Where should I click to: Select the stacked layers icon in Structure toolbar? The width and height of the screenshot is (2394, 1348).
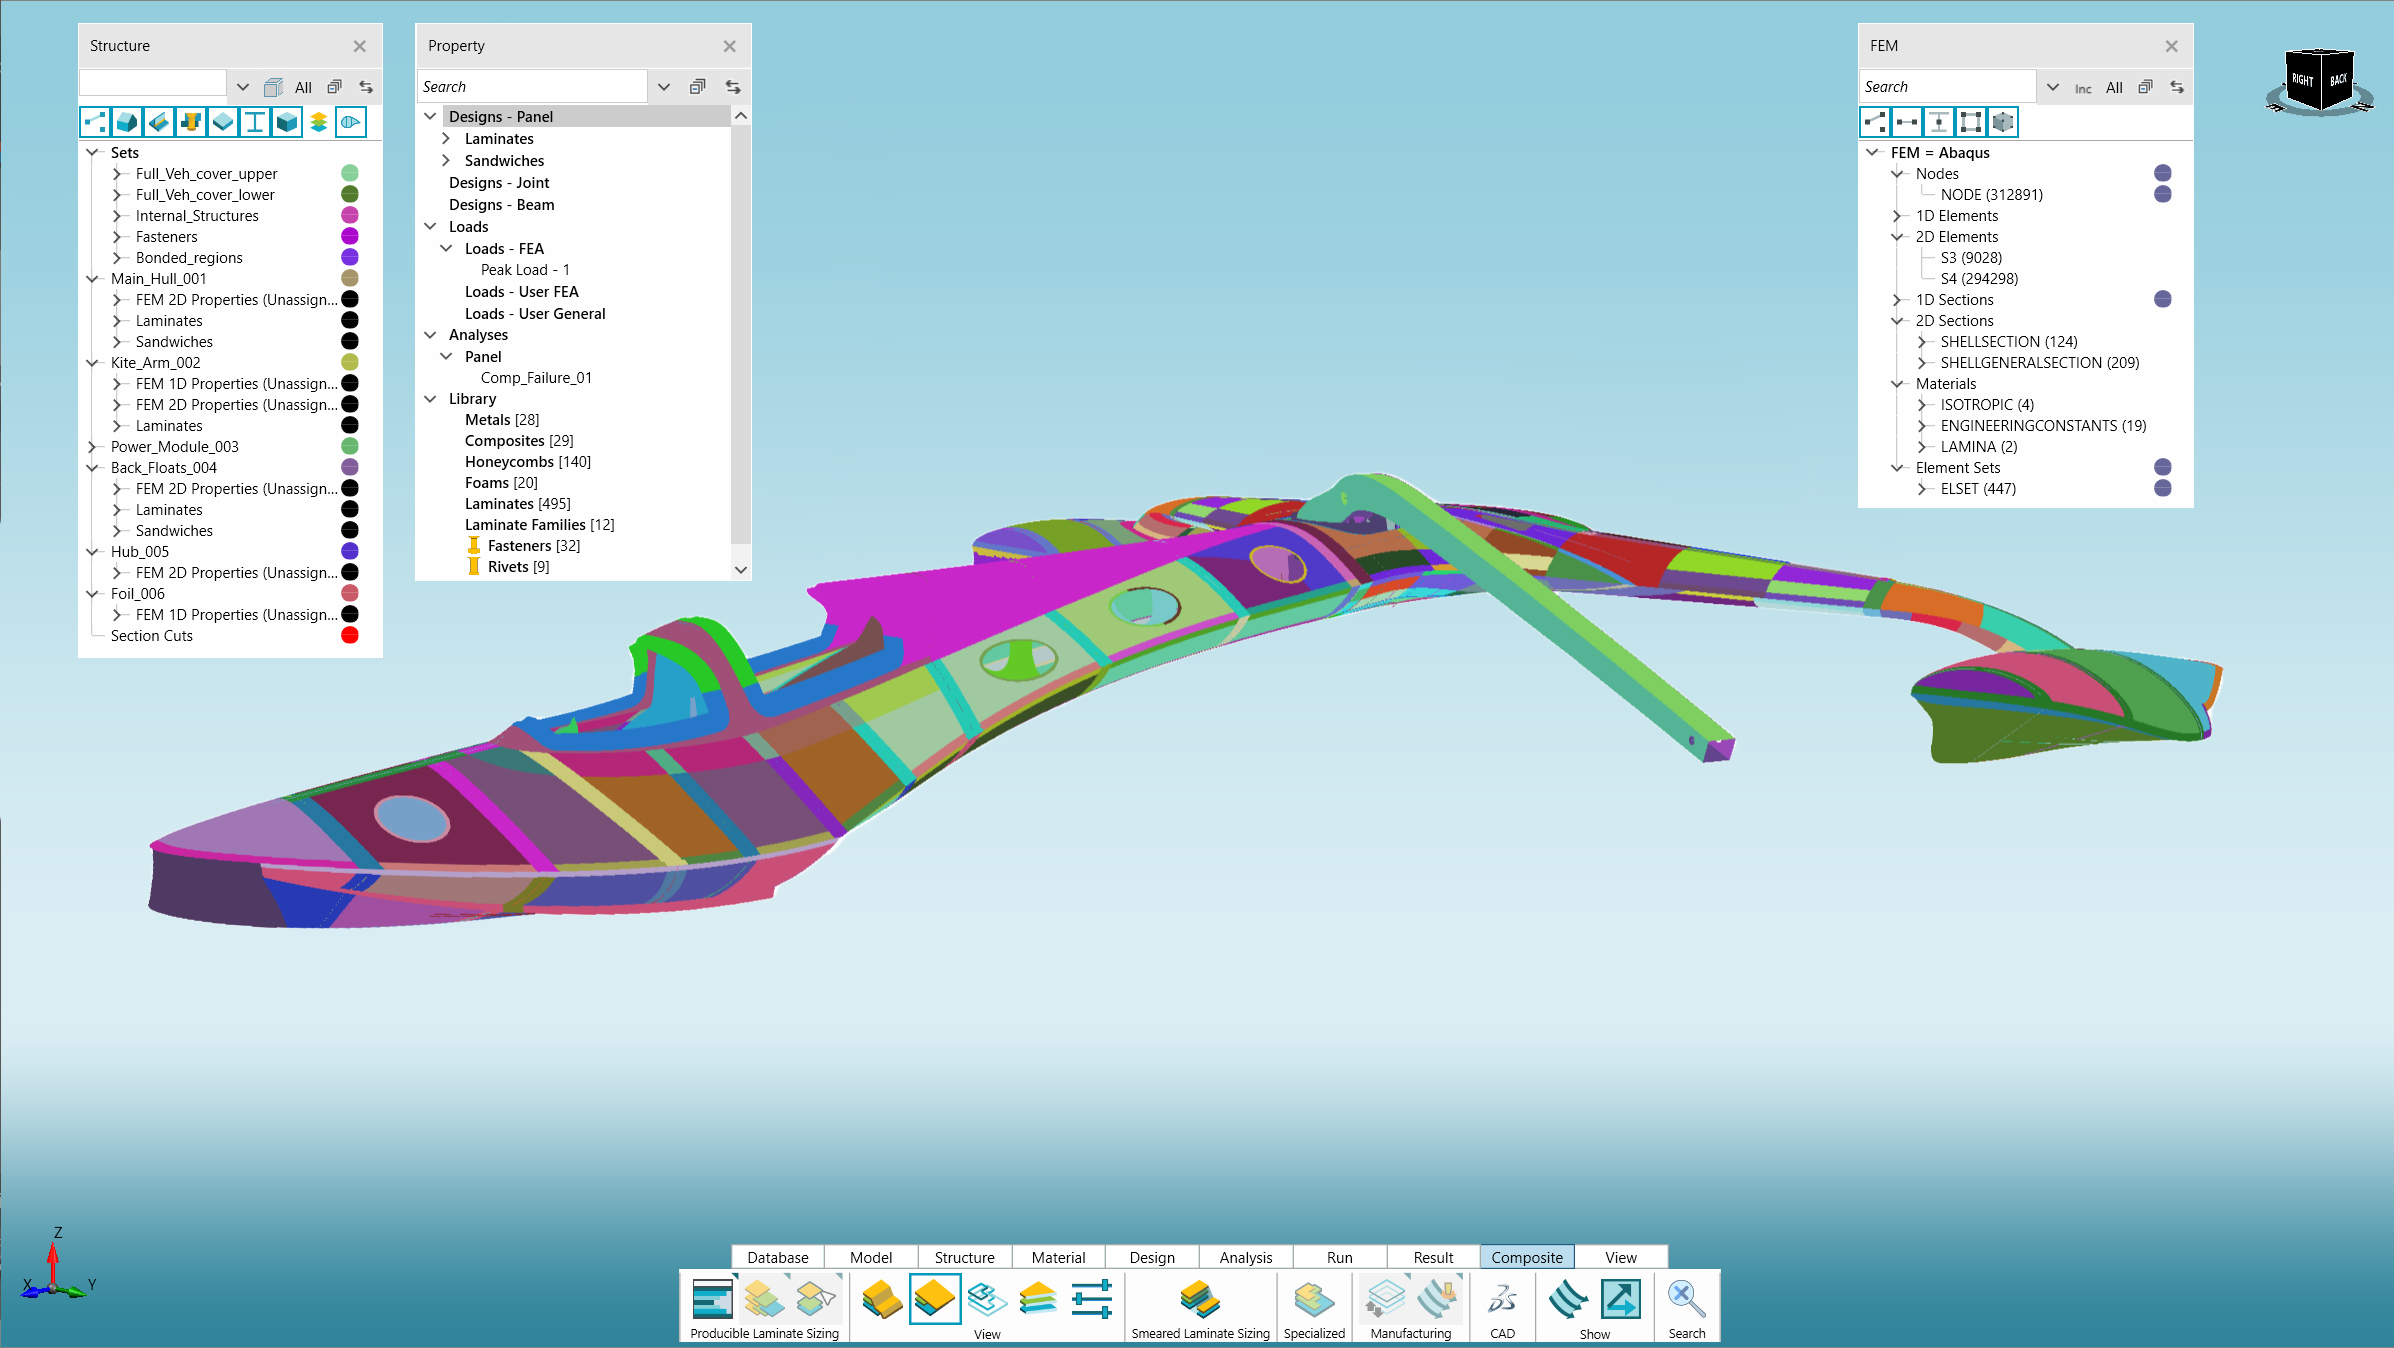(x=318, y=122)
